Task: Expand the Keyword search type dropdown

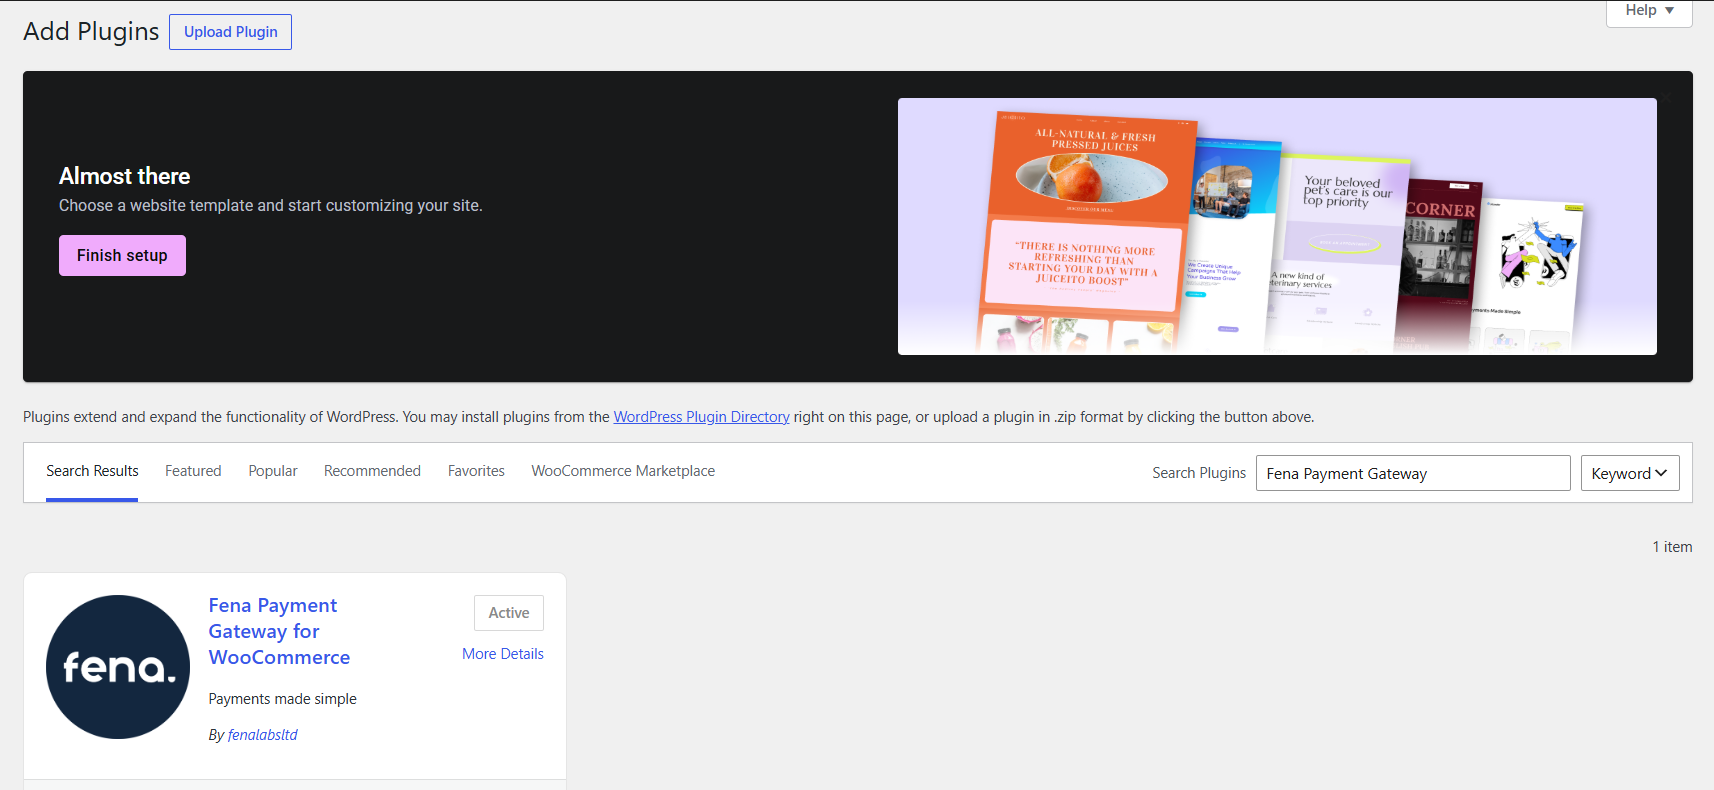Action: pos(1630,473)
